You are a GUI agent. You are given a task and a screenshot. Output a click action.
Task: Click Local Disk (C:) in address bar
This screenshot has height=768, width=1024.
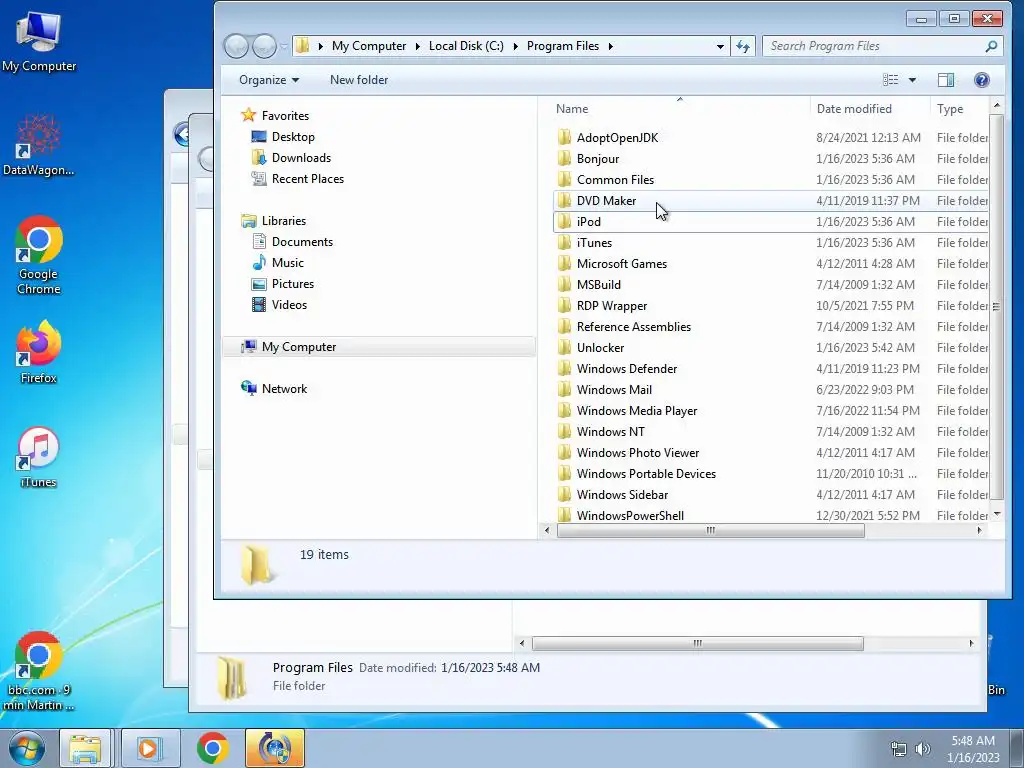(466, 46)
